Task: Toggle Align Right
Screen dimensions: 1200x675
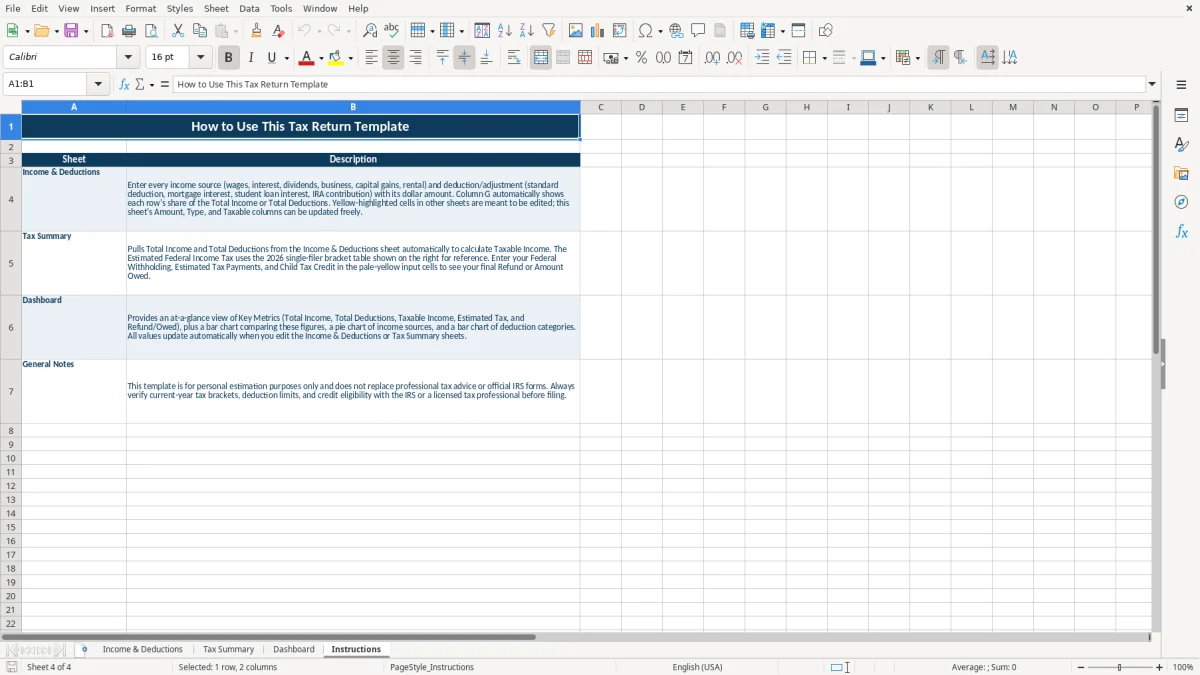Action: click(x=415, y=58)
